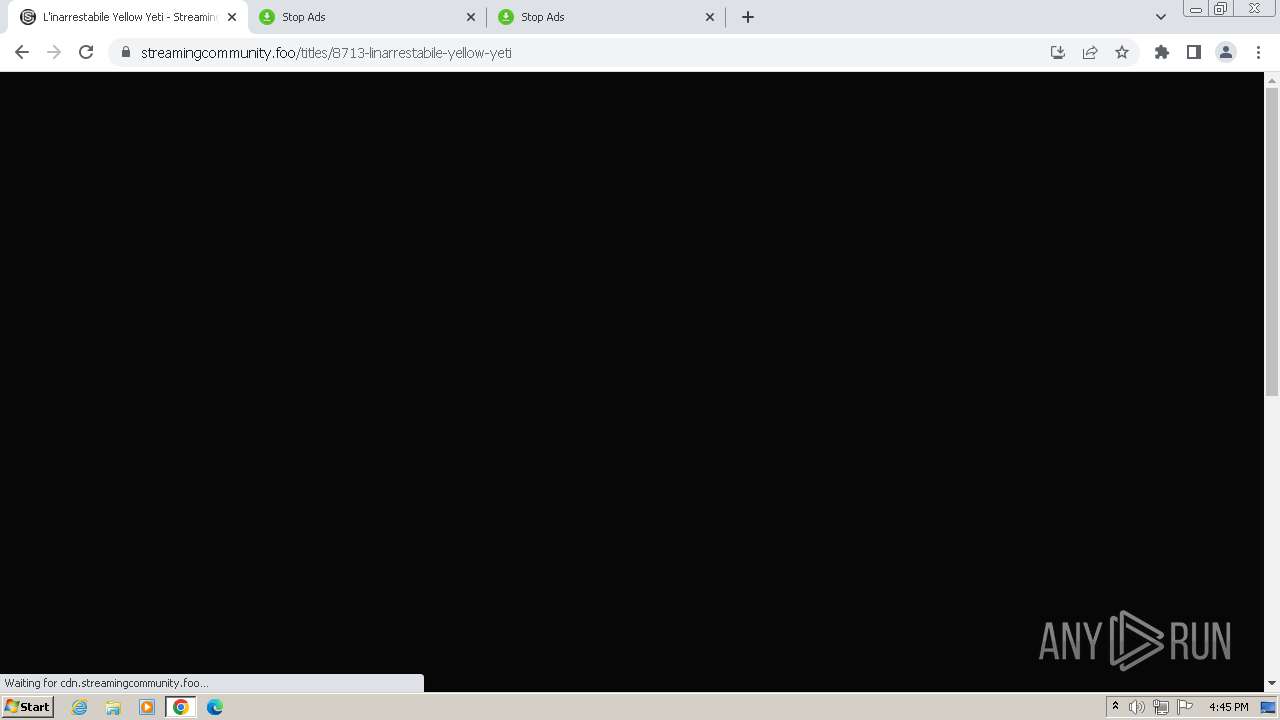1280x720 pixels.
Task: View site info via padlock icon
Action: [125, 52]
